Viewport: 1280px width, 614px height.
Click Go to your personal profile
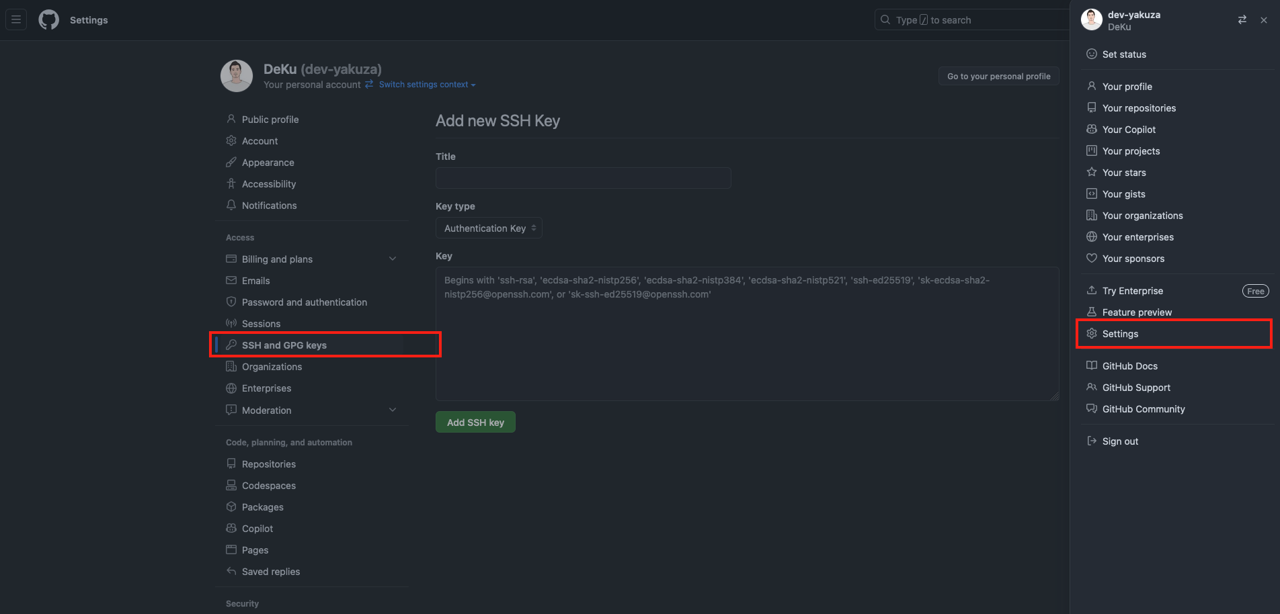(998, 75)
